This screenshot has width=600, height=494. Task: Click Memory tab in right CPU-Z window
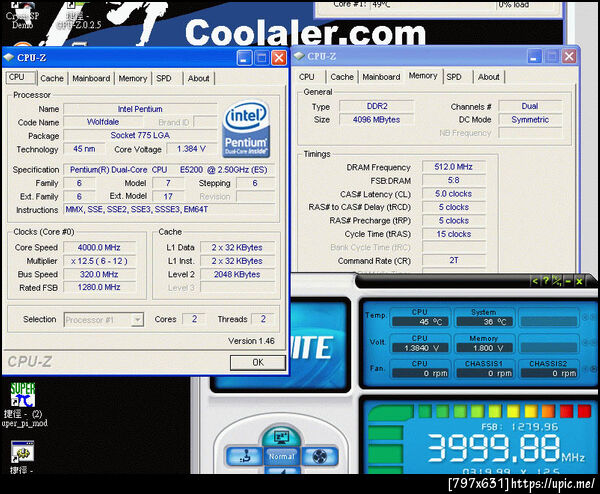pyautogui.click(x=423, y=76)
